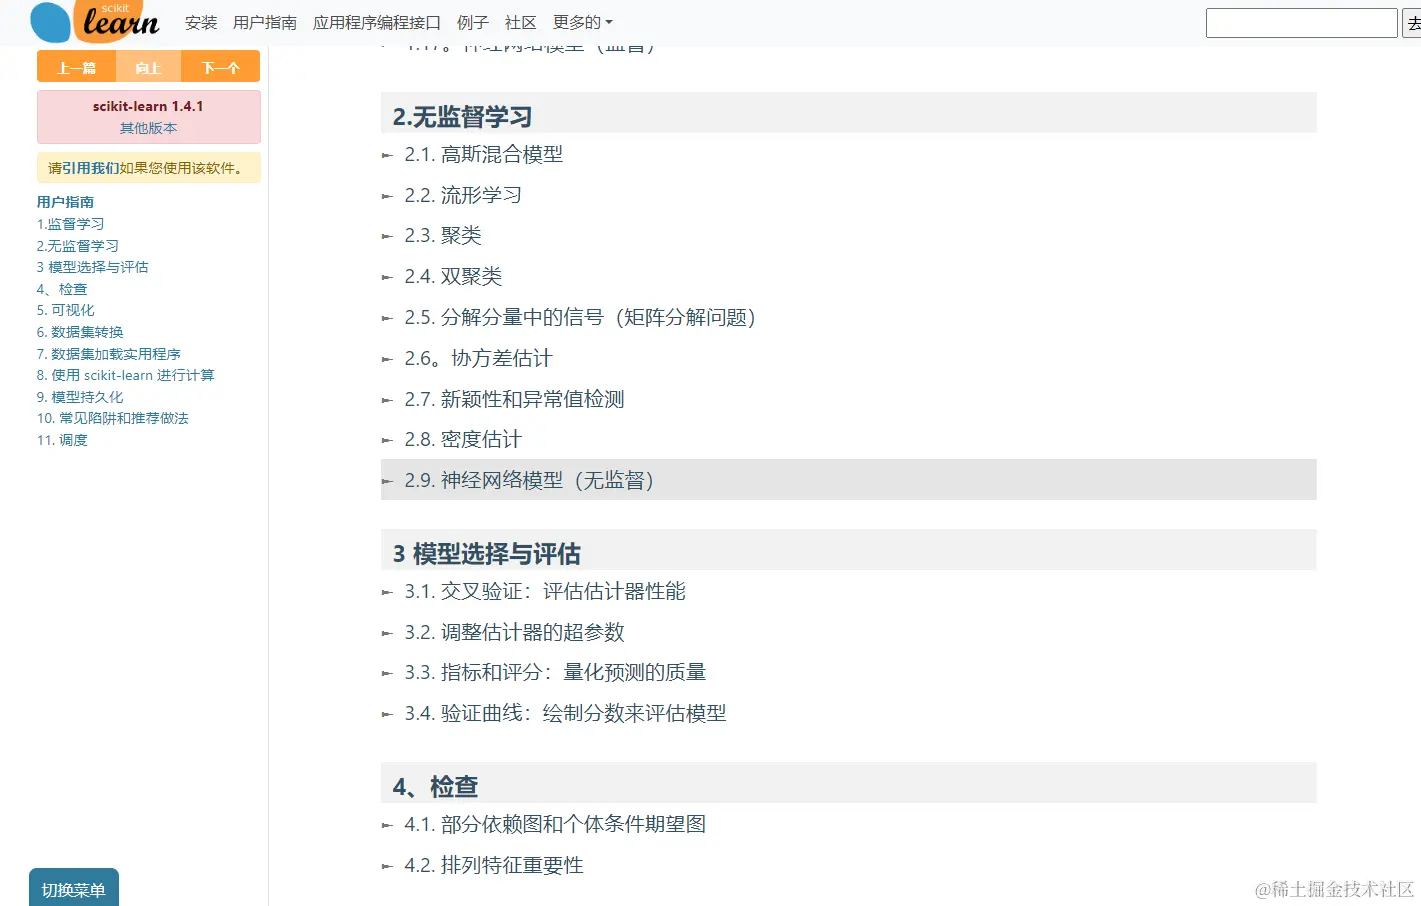1421x906 pixels.
Task: Open 4.1. 部分依赖图和个体条件期望图
Action: click(555, 824)
